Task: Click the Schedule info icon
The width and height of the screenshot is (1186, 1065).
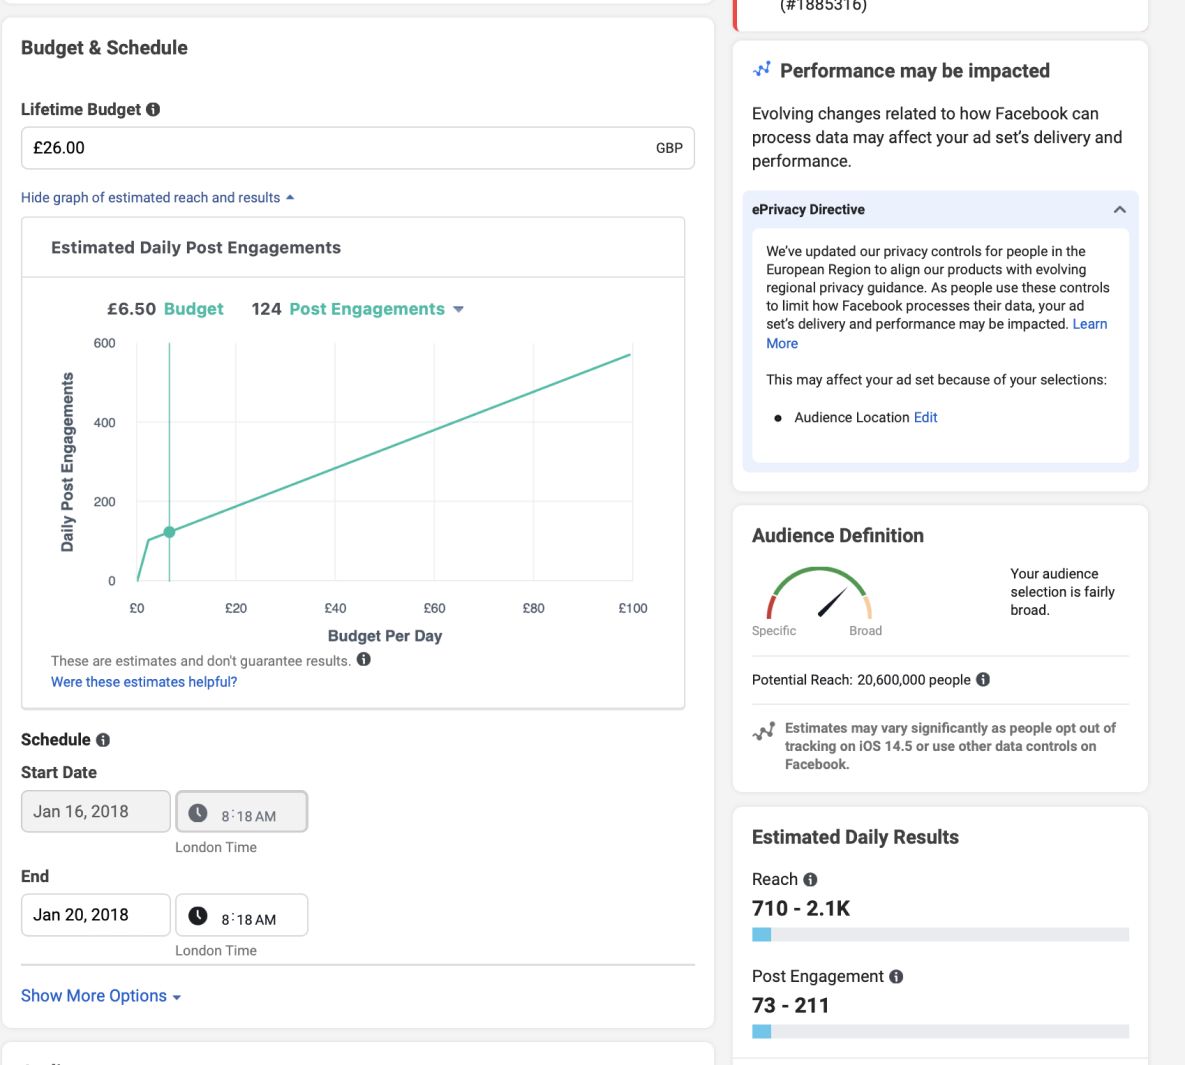Action: (x=103, y=740)
